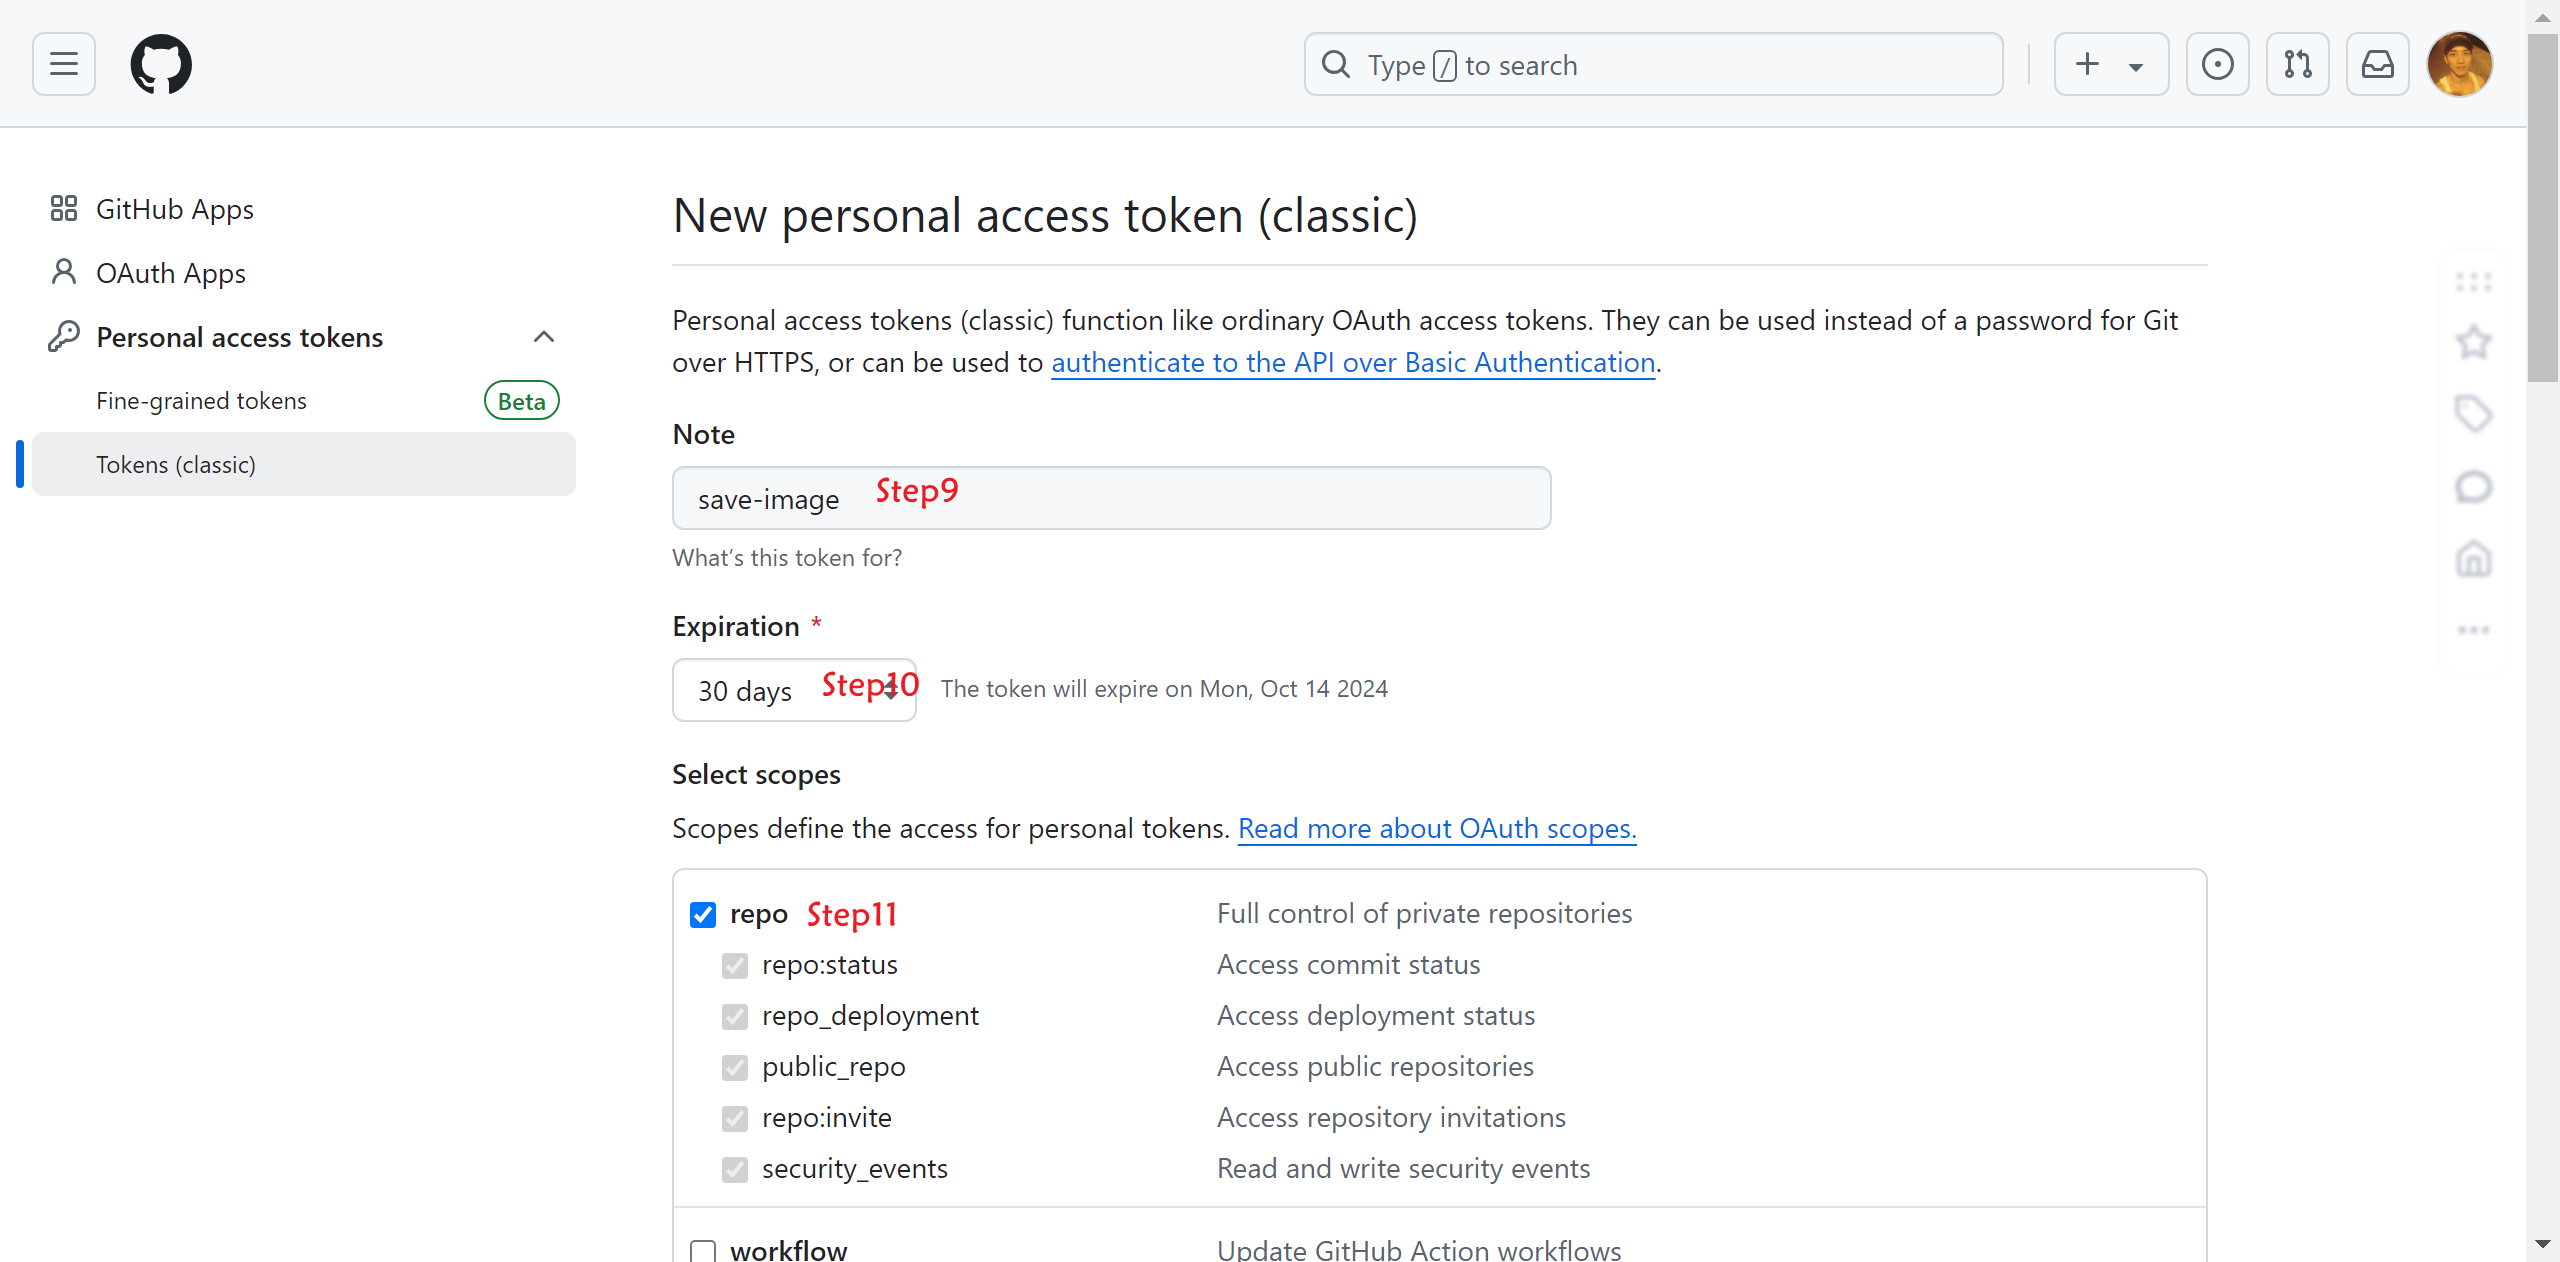Uncheck the repo scope checkbox
The width and height of the screenshot is (2560, 1262).
[703, 915]
